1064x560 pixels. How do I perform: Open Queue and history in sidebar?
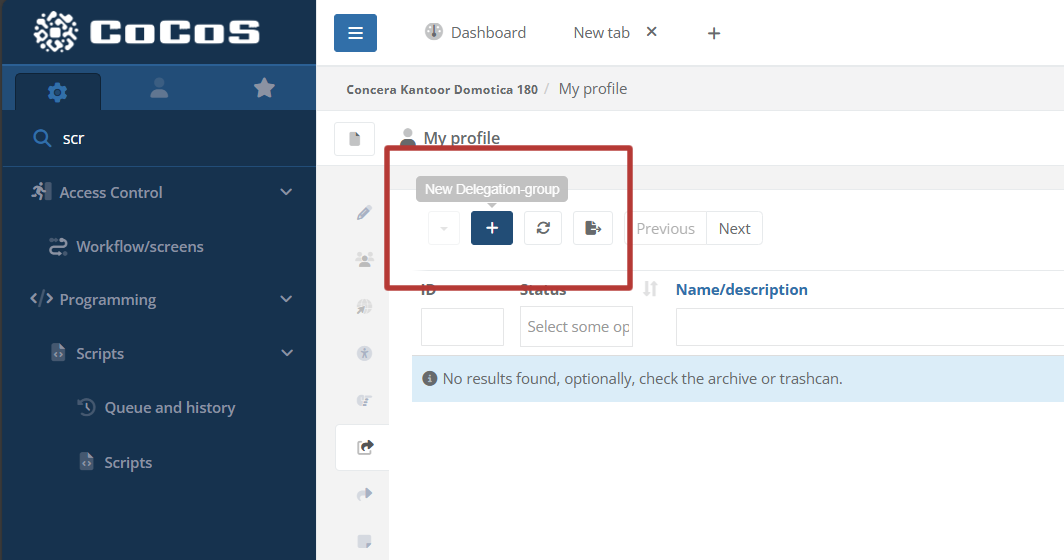(169, 408)
